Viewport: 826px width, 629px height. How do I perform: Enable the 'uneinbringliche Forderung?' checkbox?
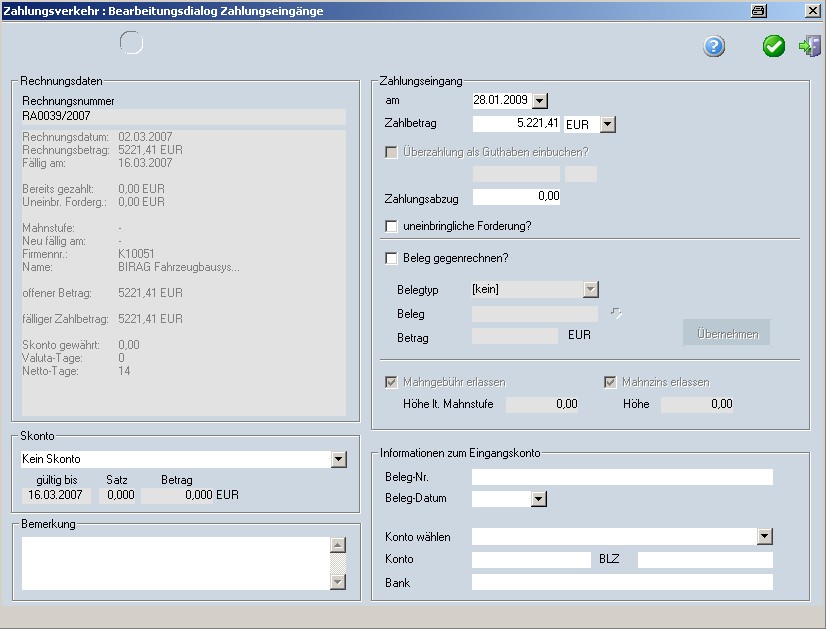(x=392, y=227)
